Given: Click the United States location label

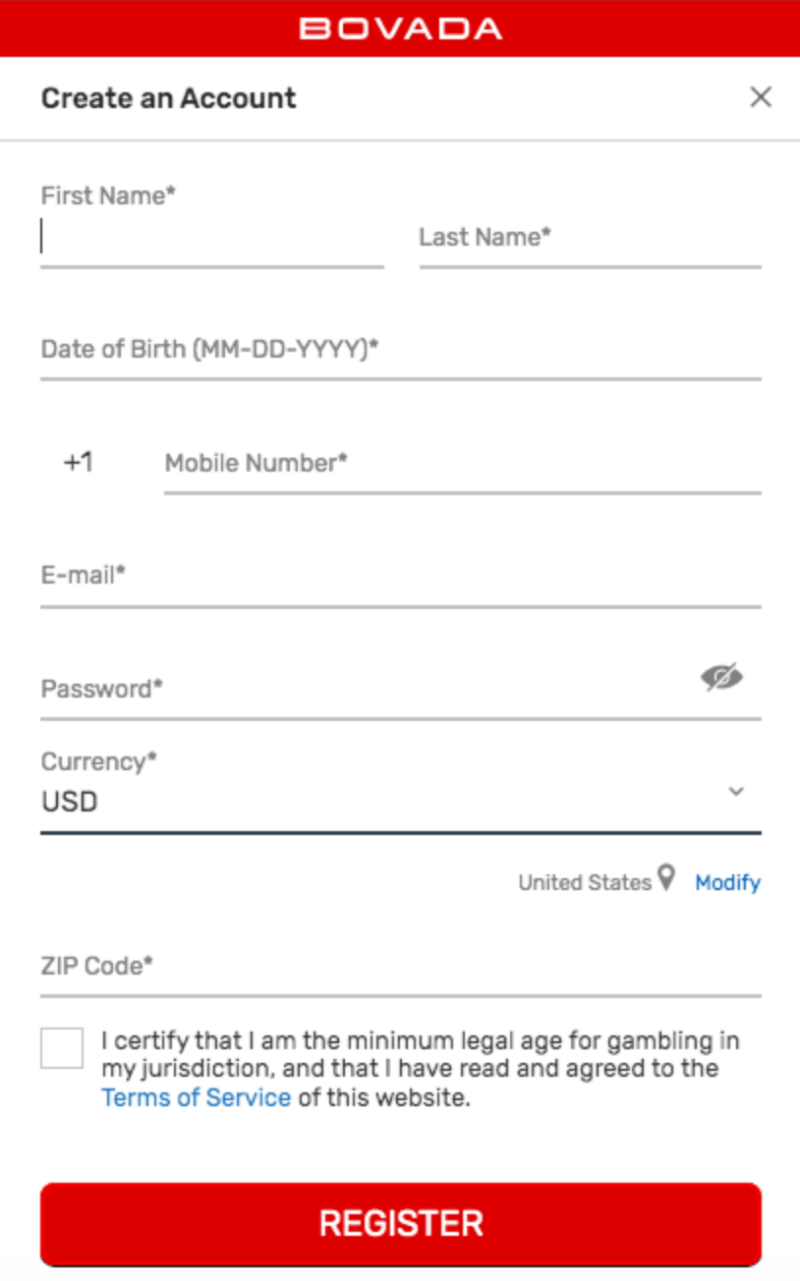Looking at the screenshot, I should pyautogui.click(x=584, y=882).
